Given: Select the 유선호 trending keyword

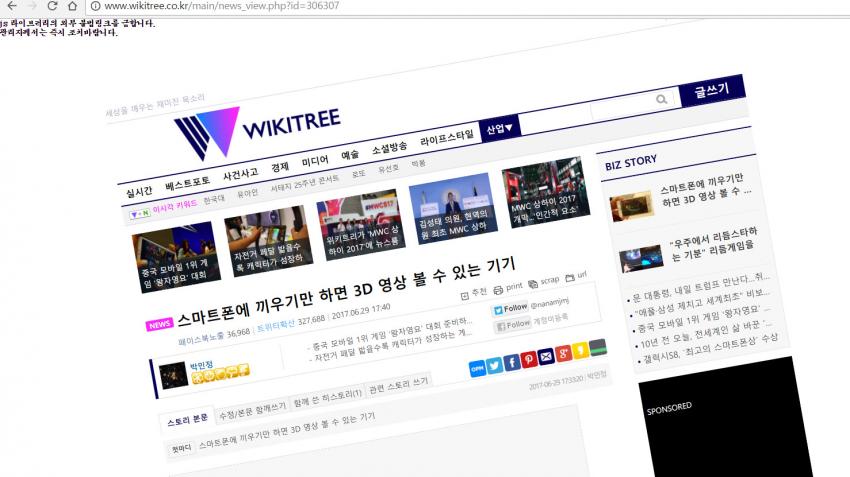Looking at the screenshot, I should 388,169.
